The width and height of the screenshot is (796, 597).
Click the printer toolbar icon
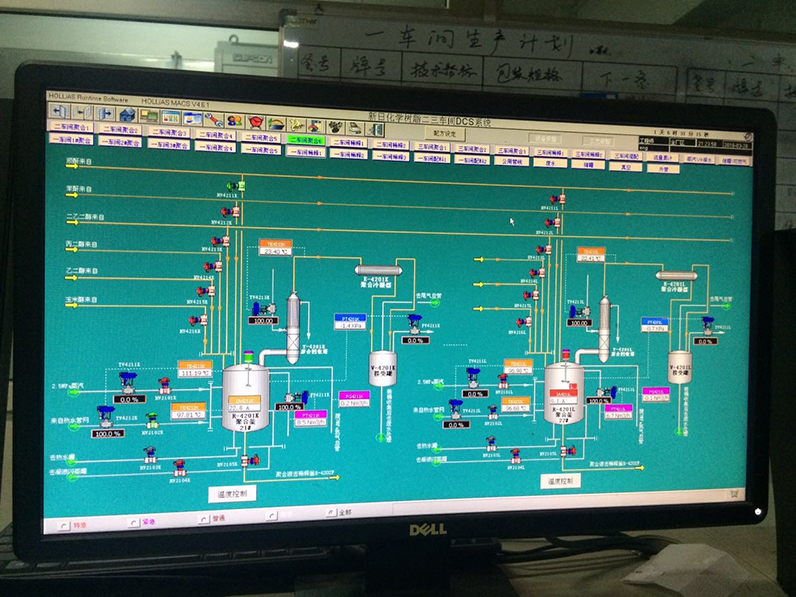pos(354,127)
